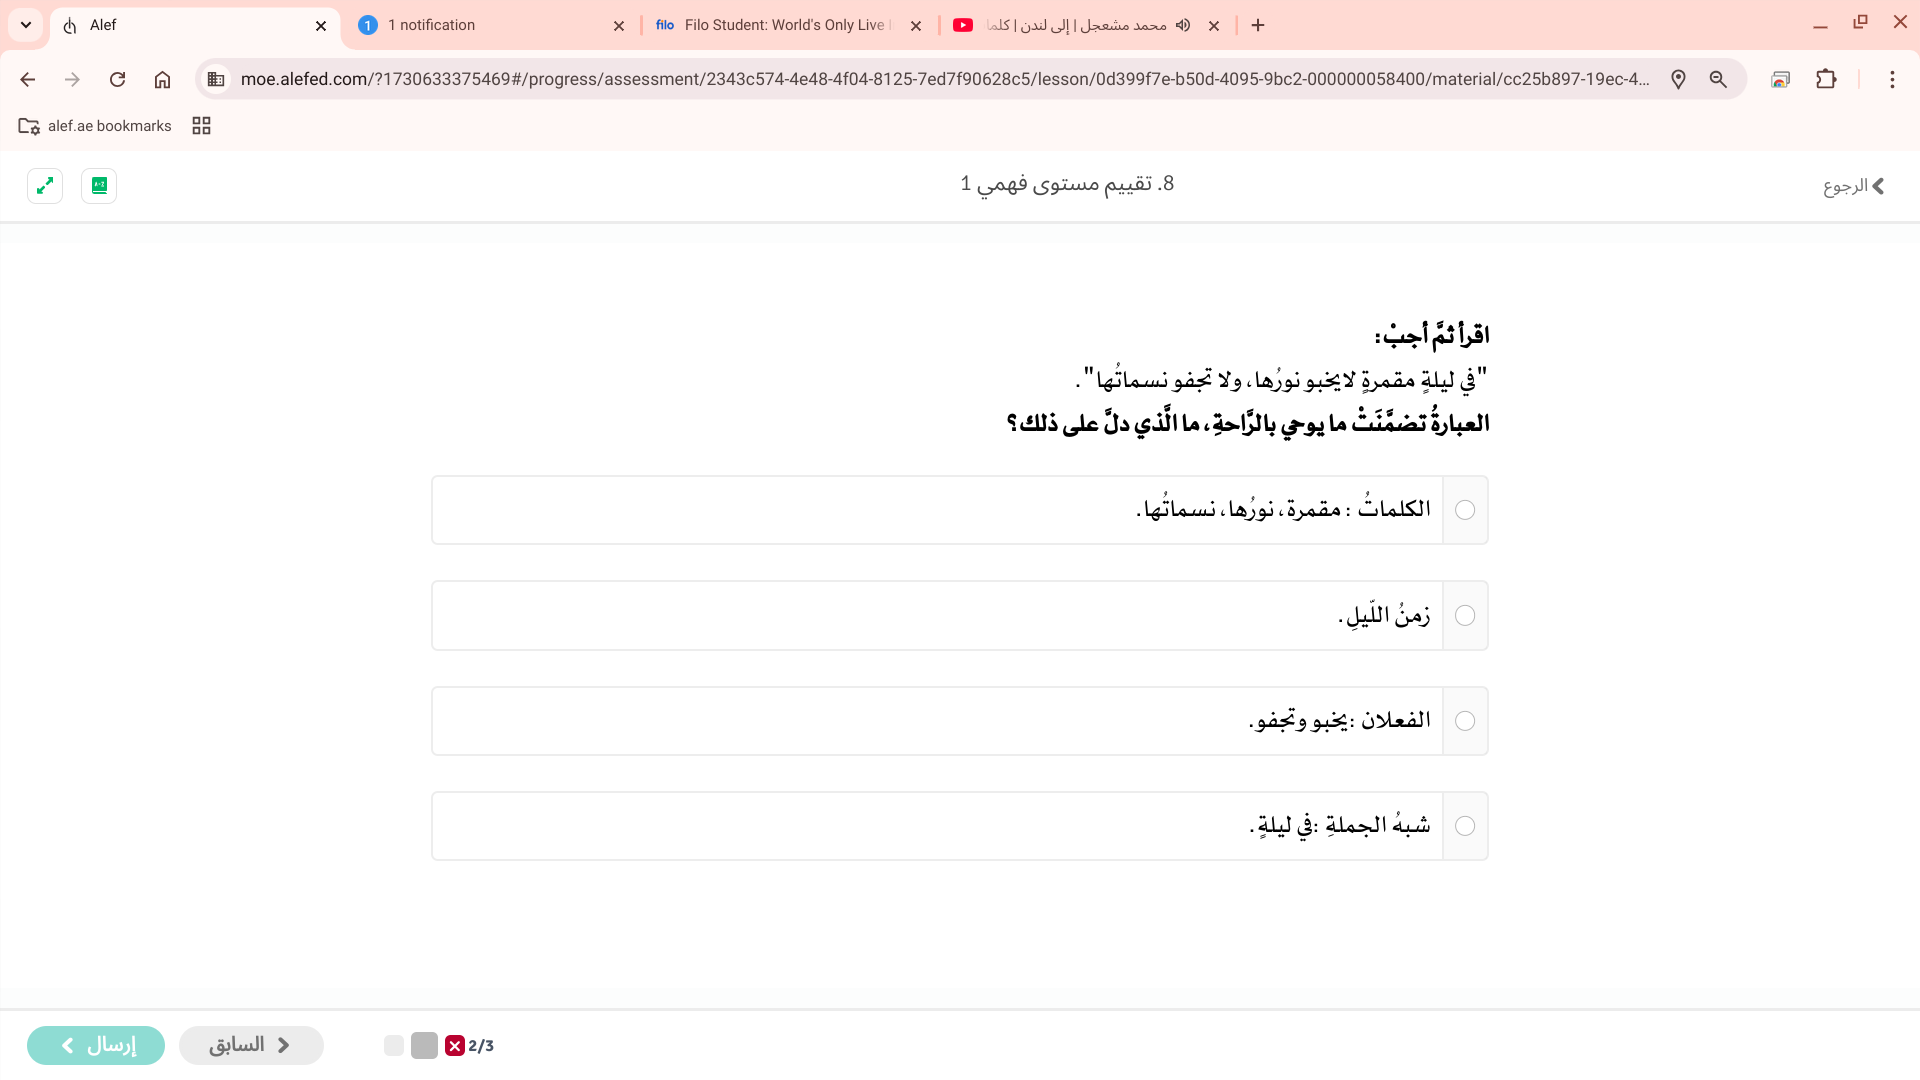Reload the current page
Image resolution: width=1920 pixels, height=1080 pixels.
117,79
